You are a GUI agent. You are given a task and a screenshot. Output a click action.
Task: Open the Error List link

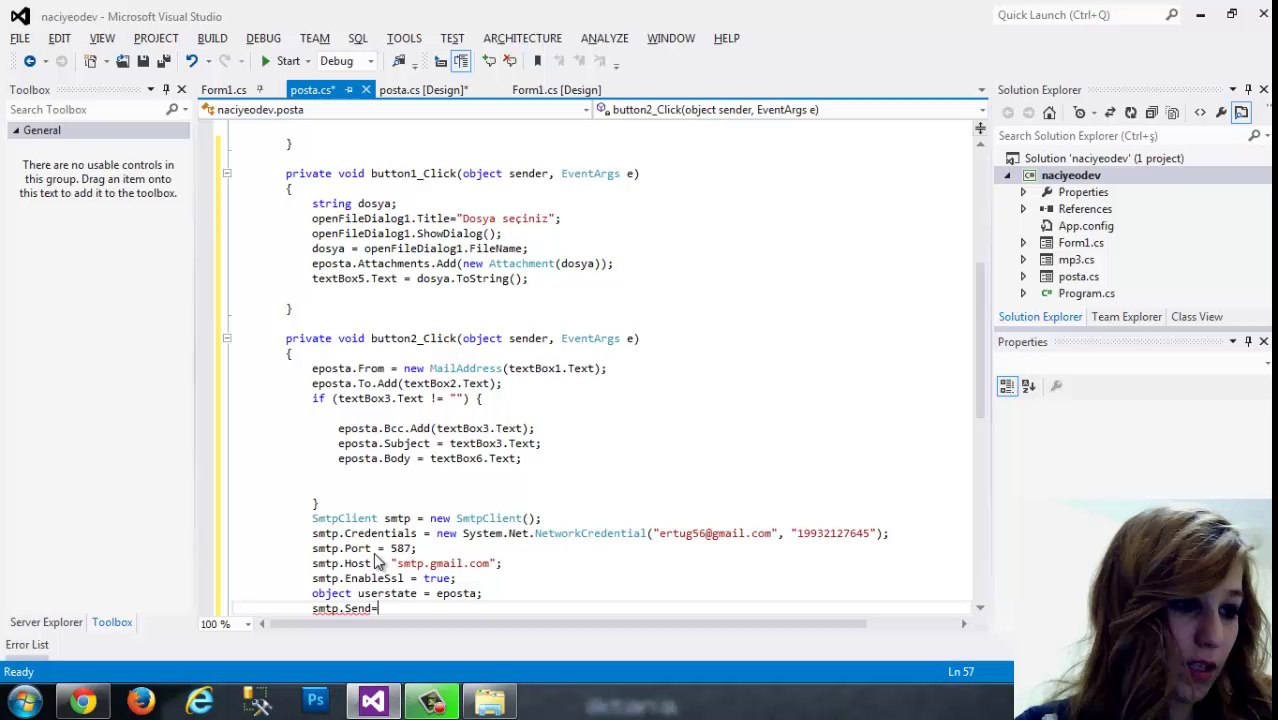tap(27, 645)
